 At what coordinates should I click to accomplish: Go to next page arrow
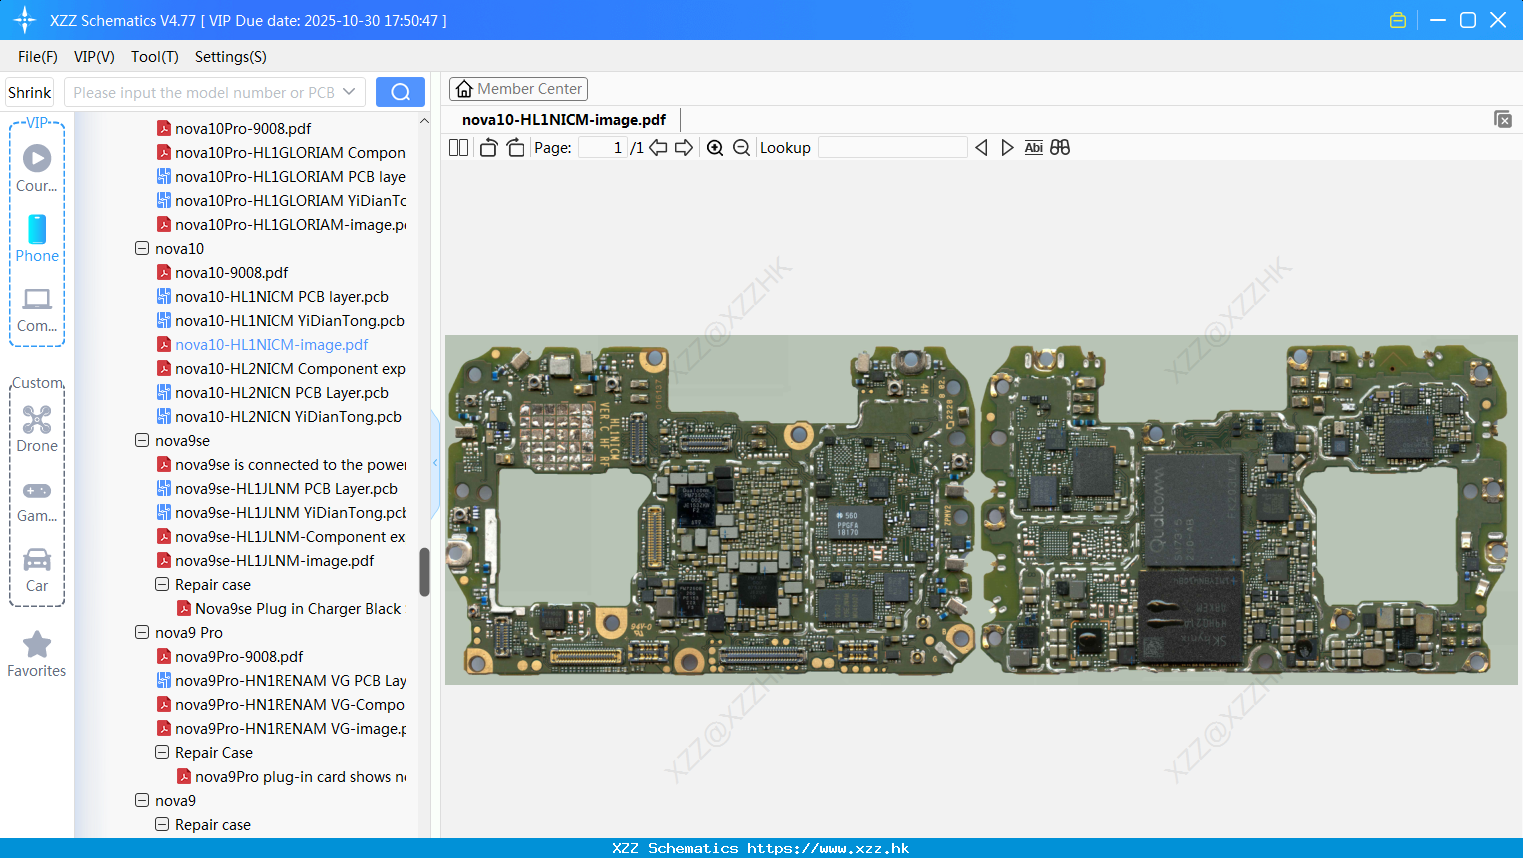[x=684, y=147]
